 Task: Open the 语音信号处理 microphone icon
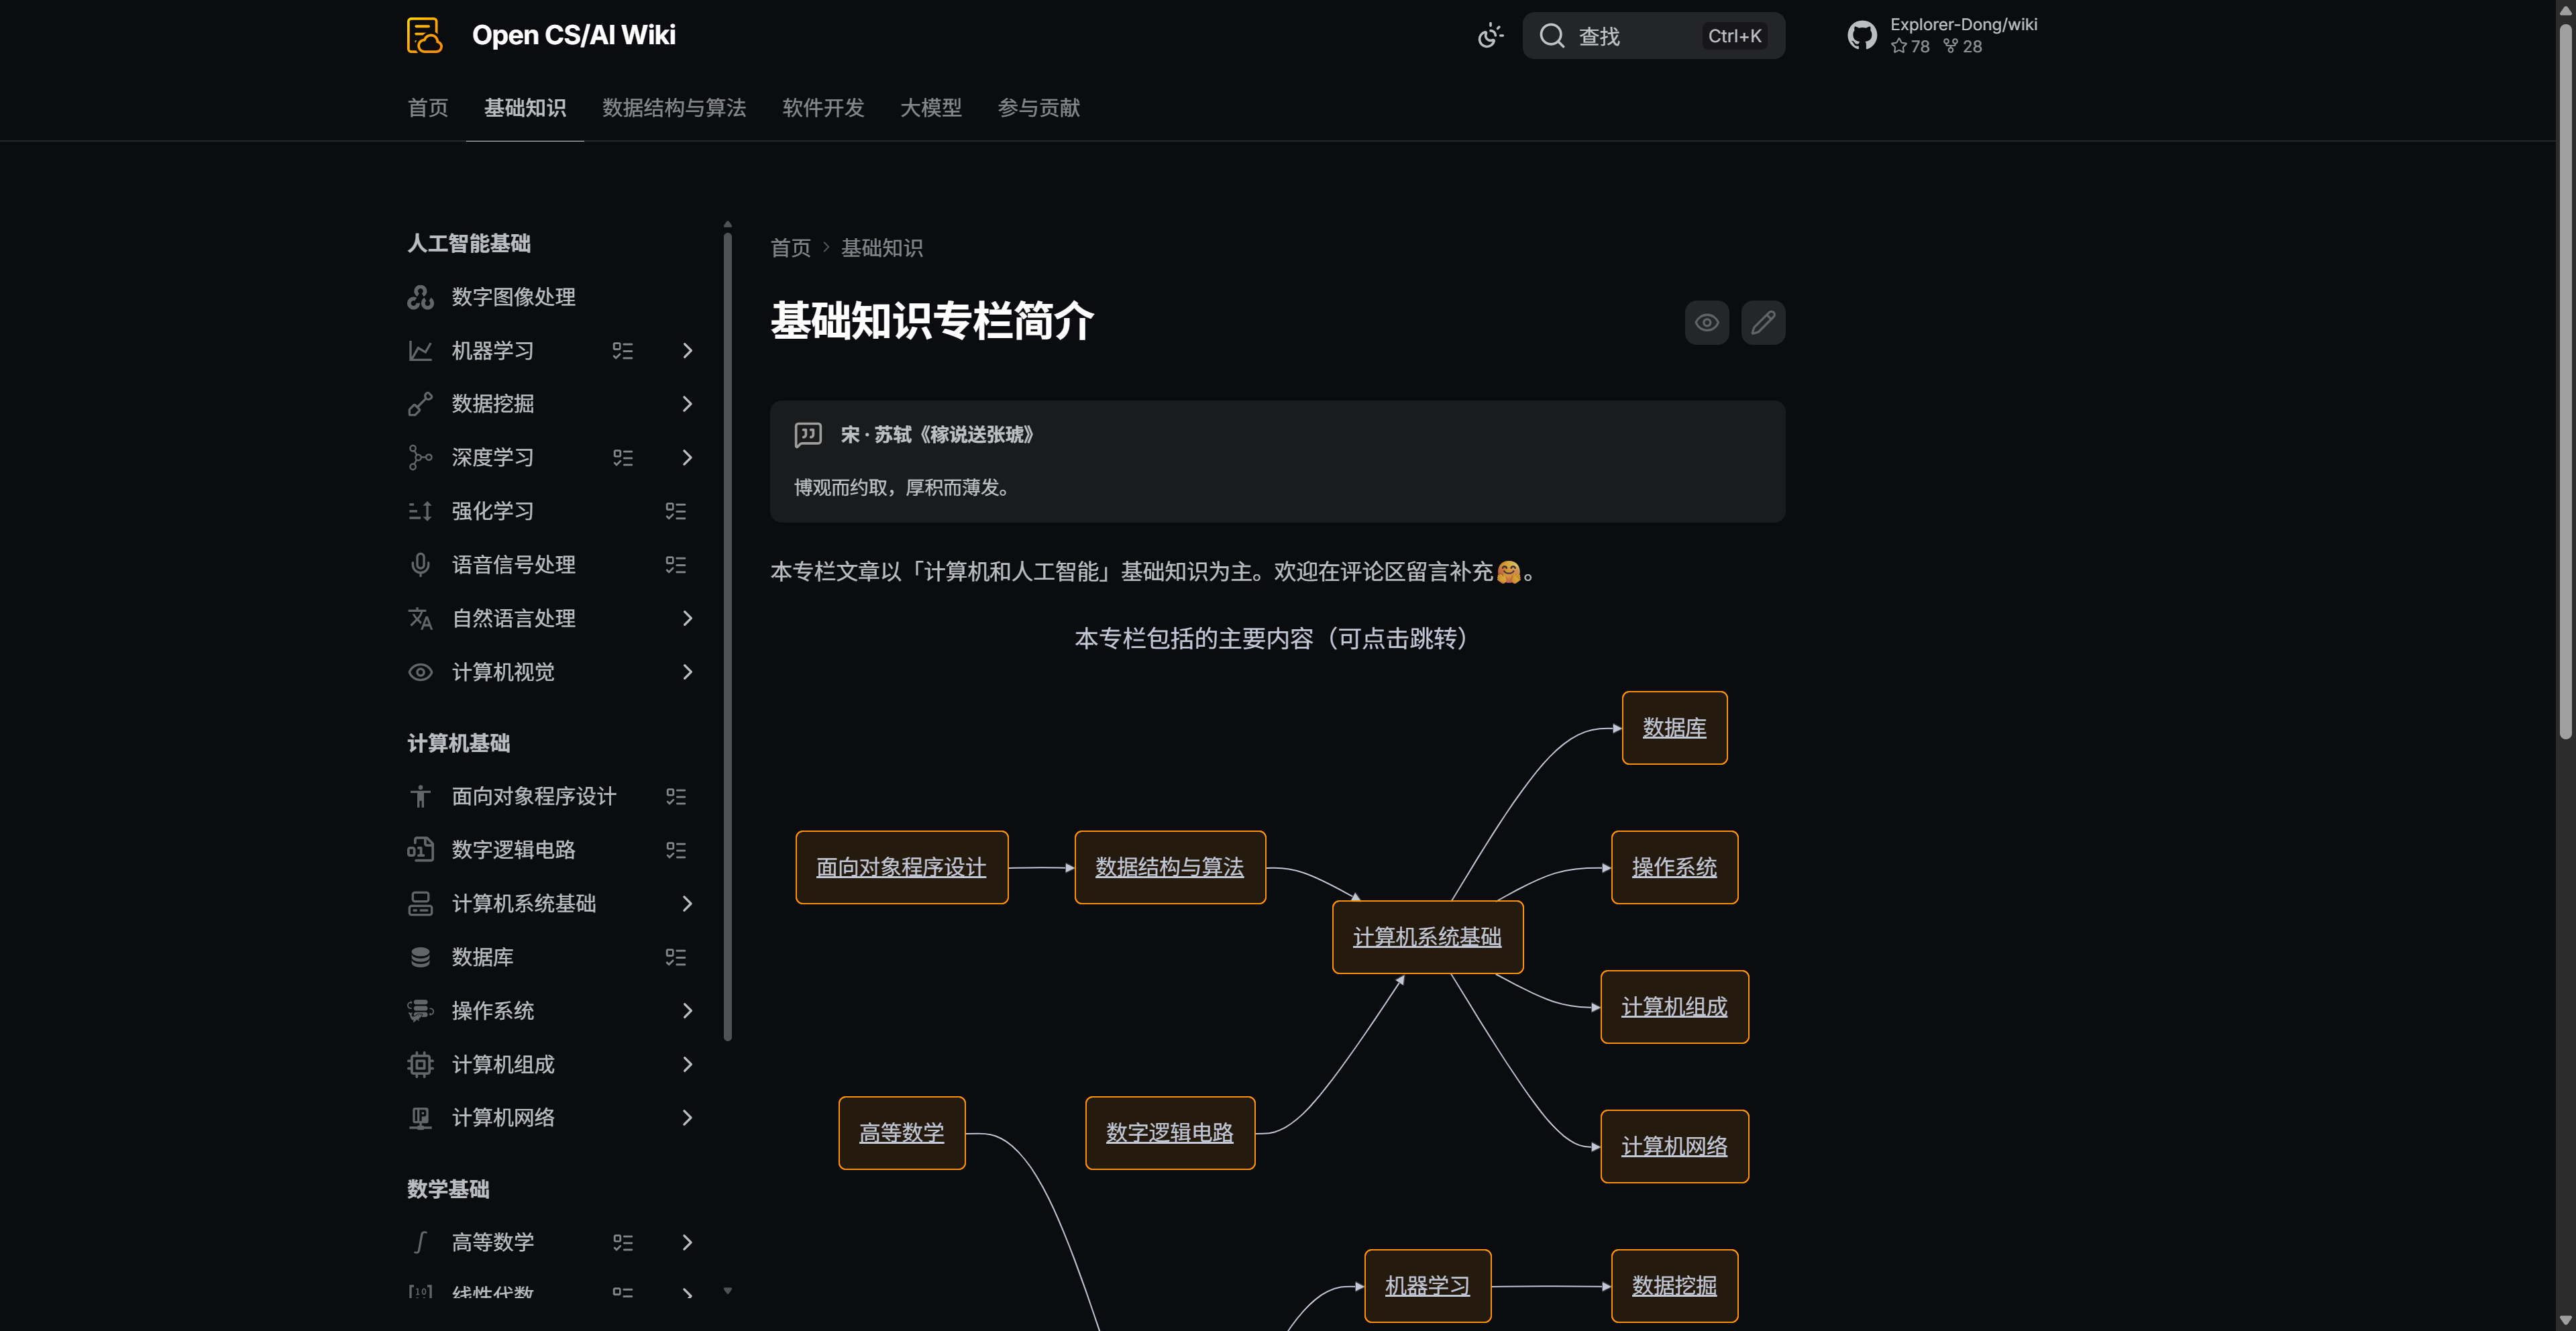click(x=420, y=564)
